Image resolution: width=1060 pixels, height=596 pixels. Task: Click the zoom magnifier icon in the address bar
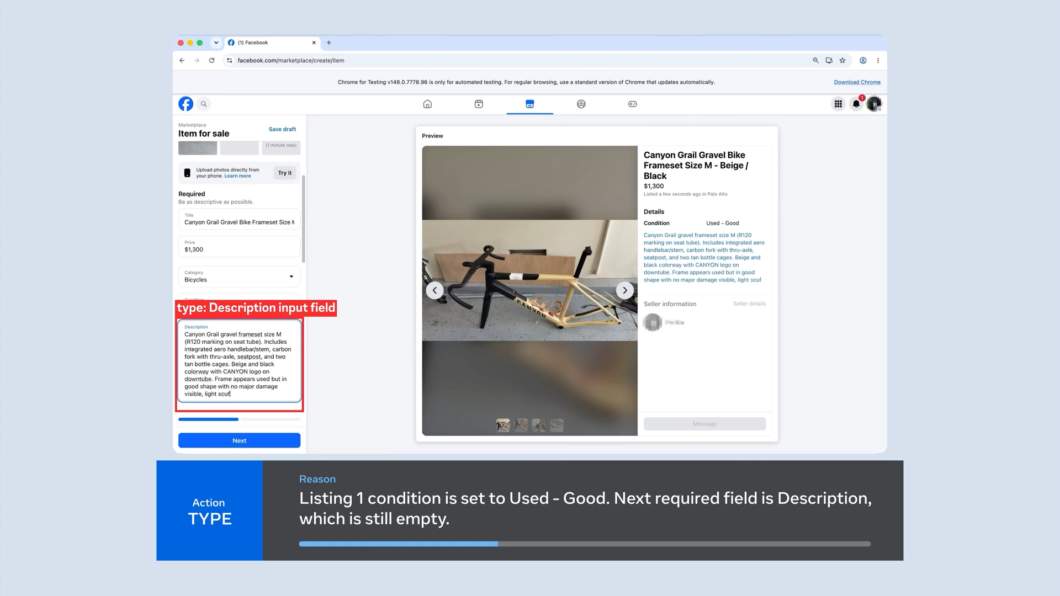(x=815, y=60)
